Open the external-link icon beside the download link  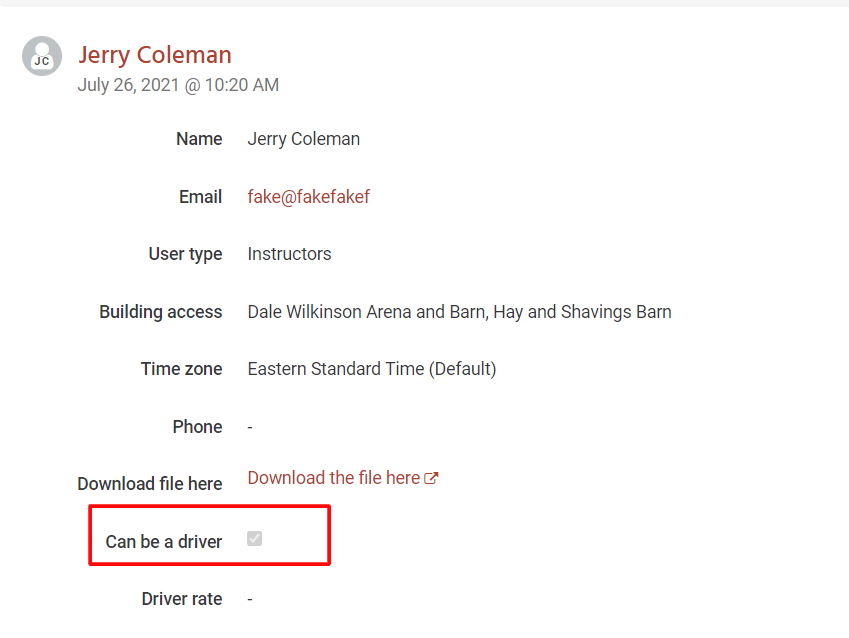pos(431,478)
